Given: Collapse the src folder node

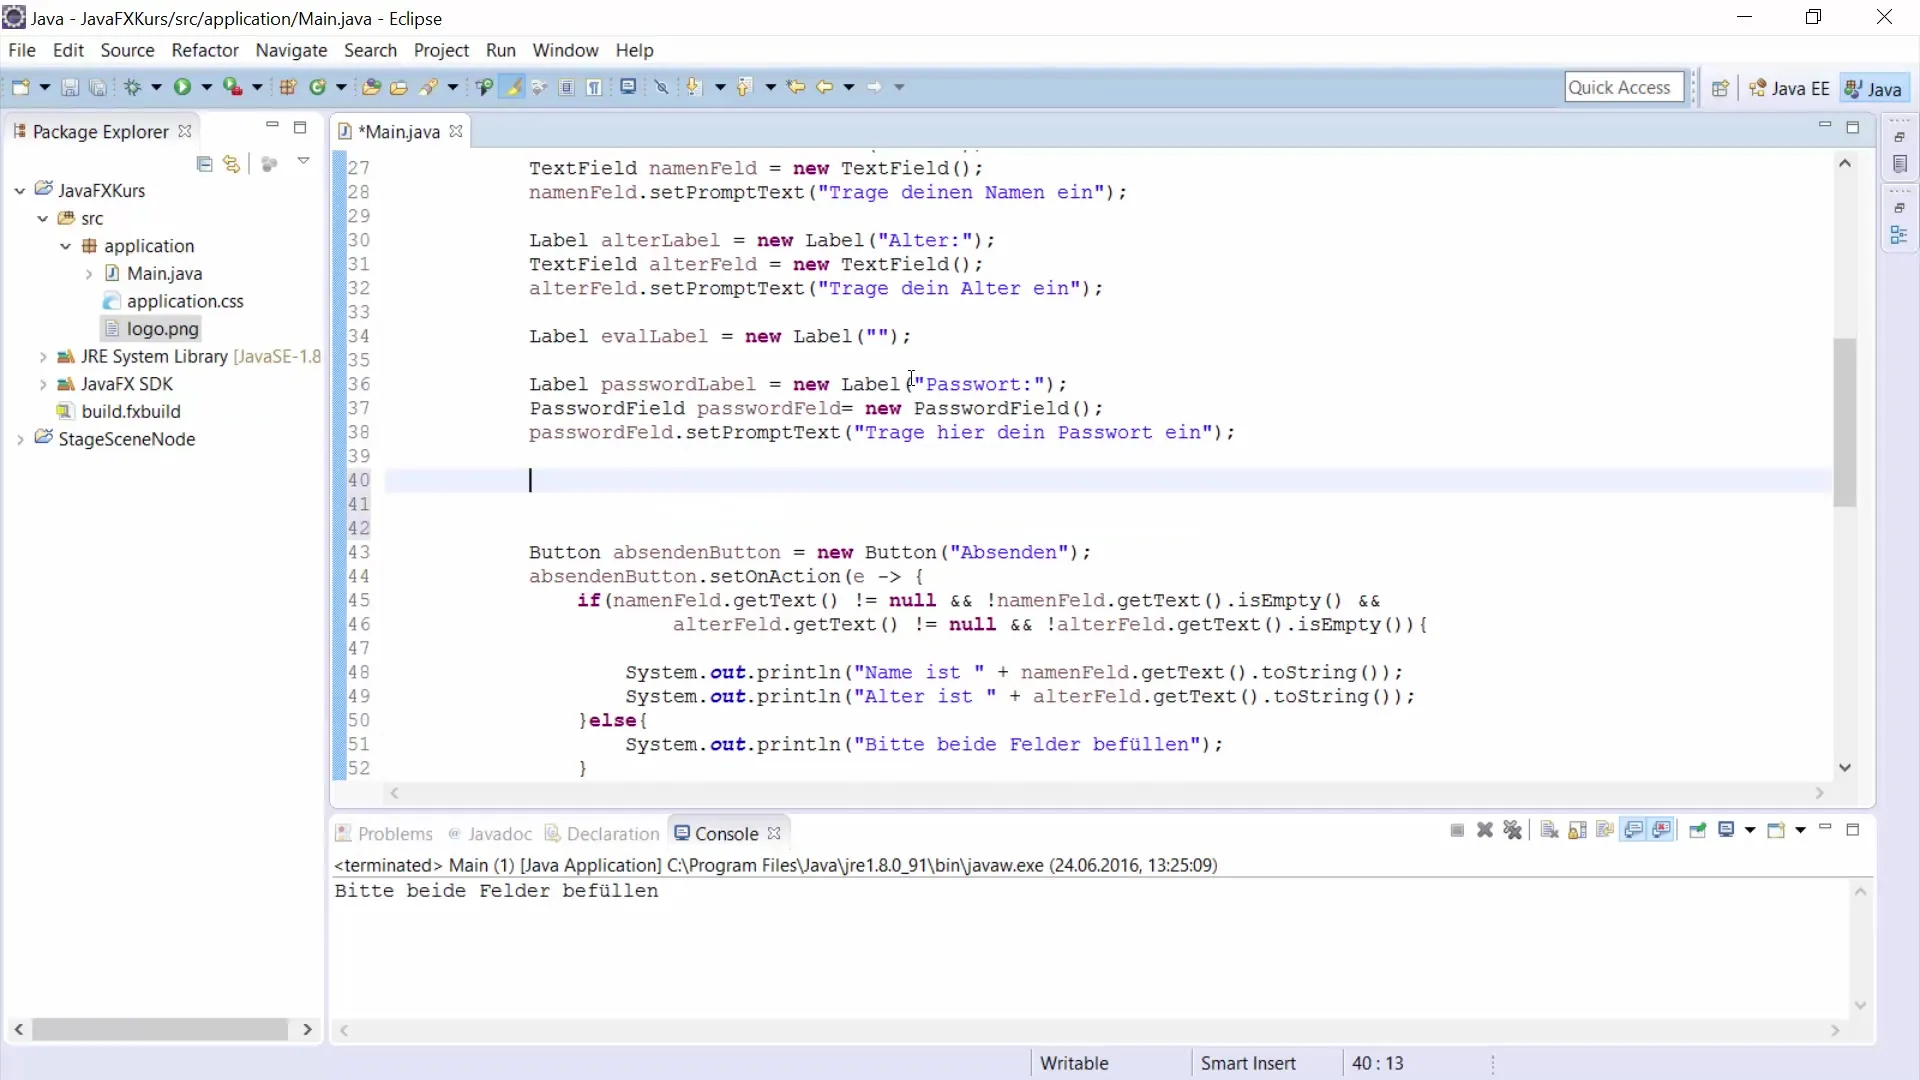Looking at the screenshot, I should pos(43,218).
